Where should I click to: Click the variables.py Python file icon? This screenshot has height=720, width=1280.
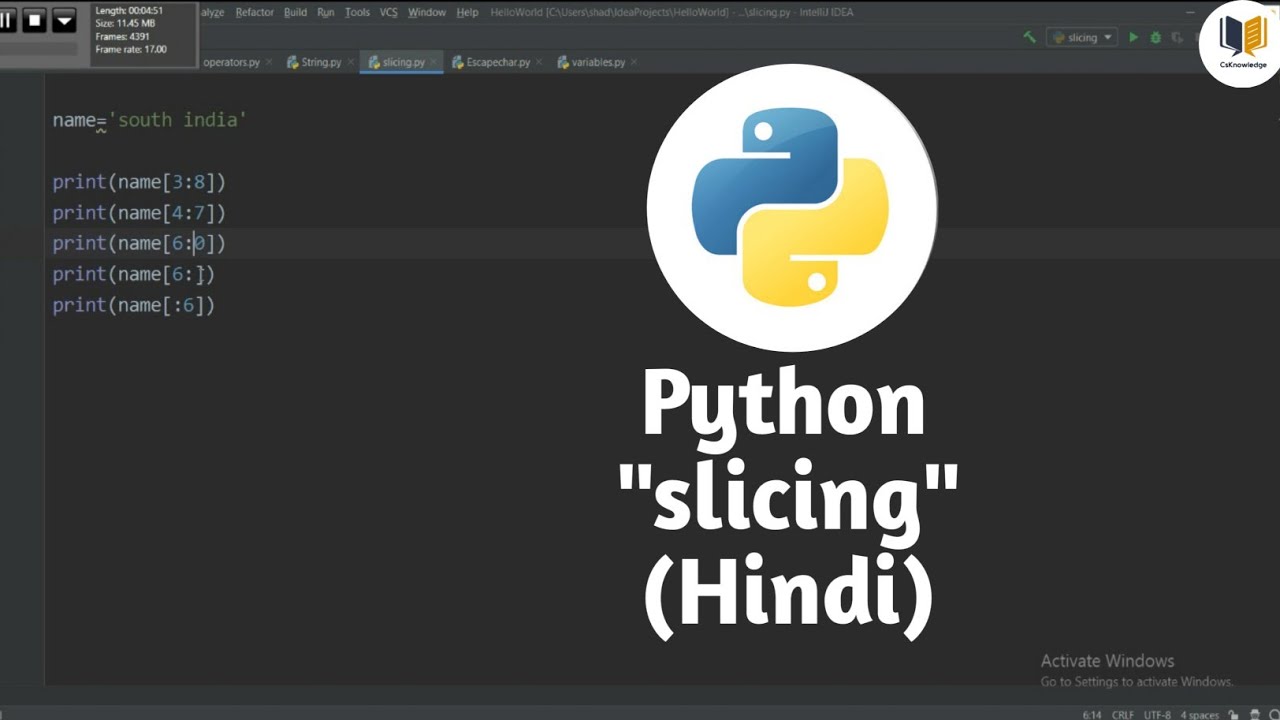click(x=563, y=62)
